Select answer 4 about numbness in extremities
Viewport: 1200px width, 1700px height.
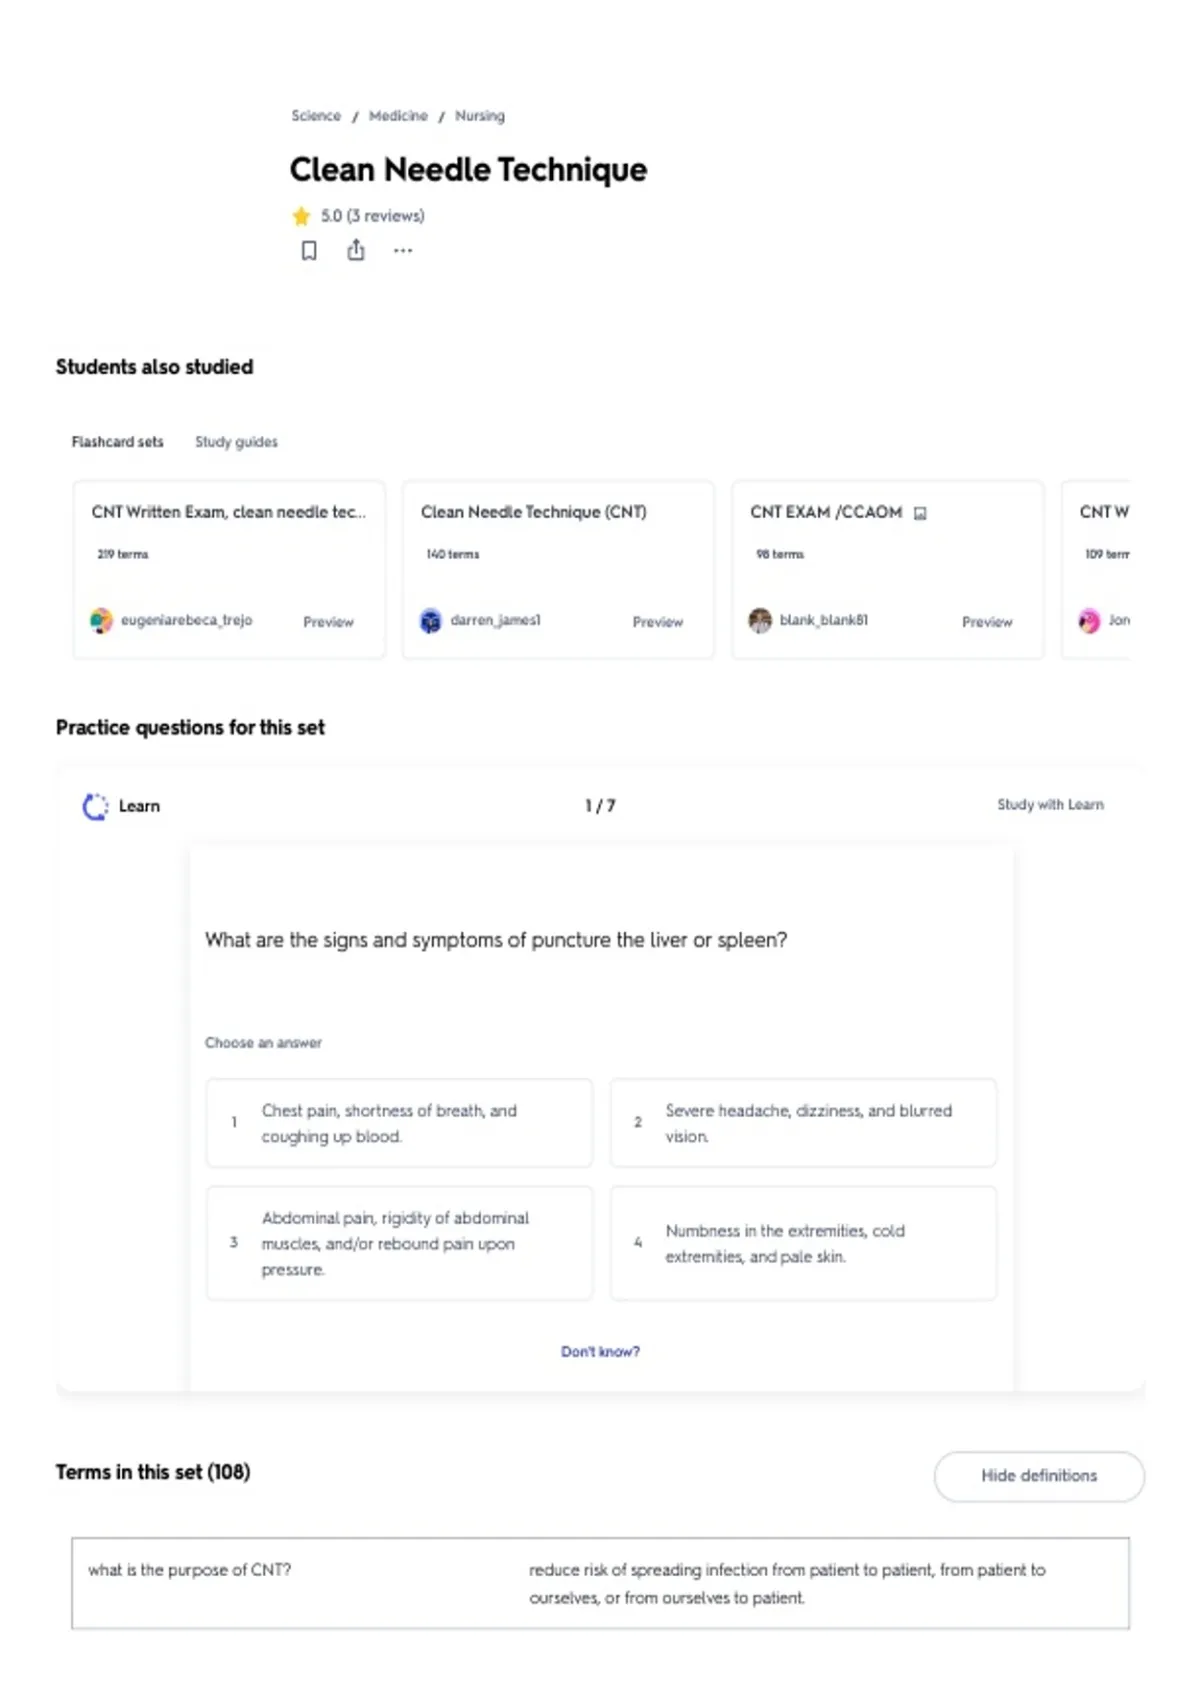coord(803,1243)
